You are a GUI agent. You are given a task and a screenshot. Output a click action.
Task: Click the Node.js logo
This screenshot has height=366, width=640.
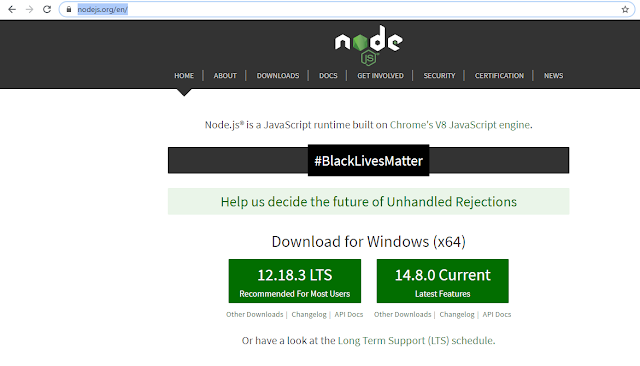(x=369, y=45)
